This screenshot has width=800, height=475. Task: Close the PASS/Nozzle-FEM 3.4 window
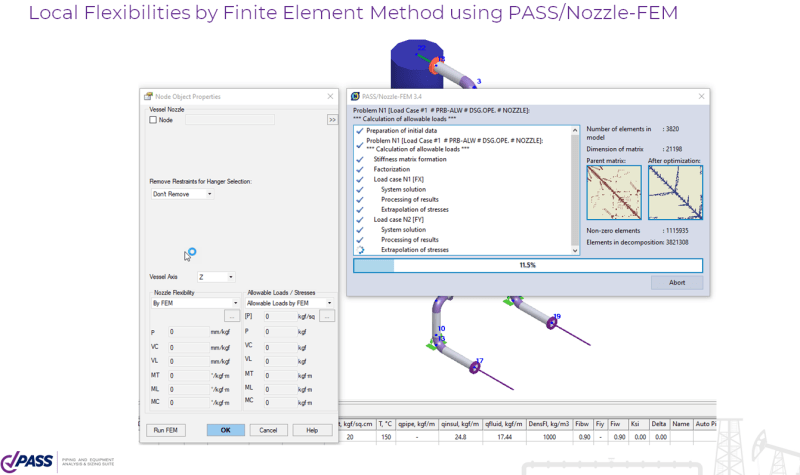pyautogui.click(x=701, y=96)
